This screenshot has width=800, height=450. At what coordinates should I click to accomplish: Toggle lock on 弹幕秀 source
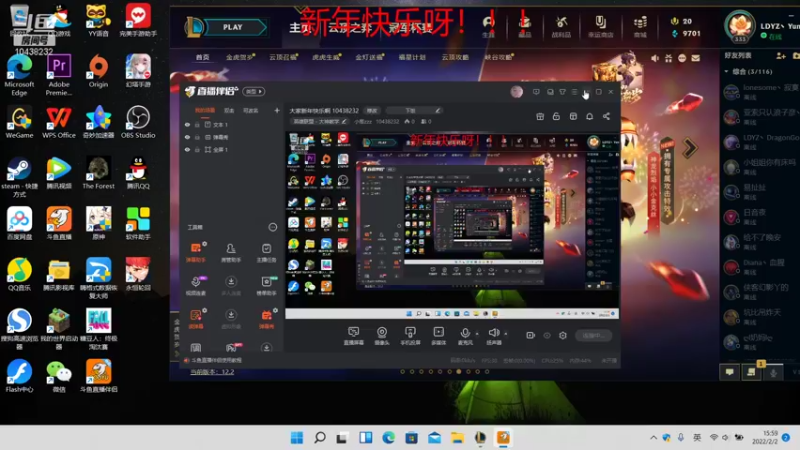click(197, 137)
